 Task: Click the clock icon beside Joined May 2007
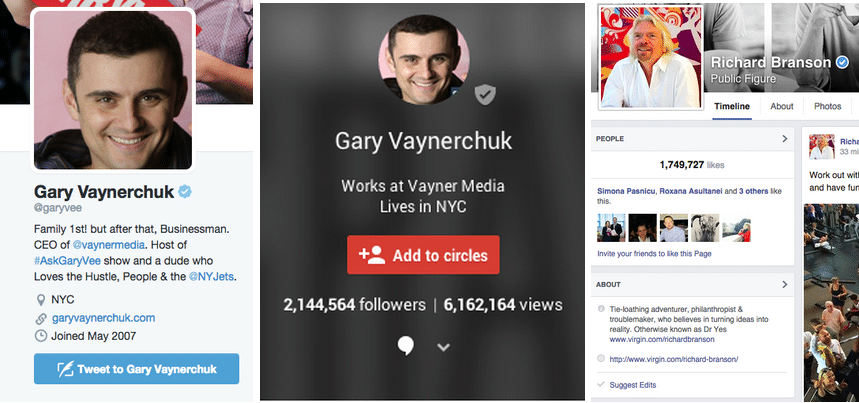41,336
